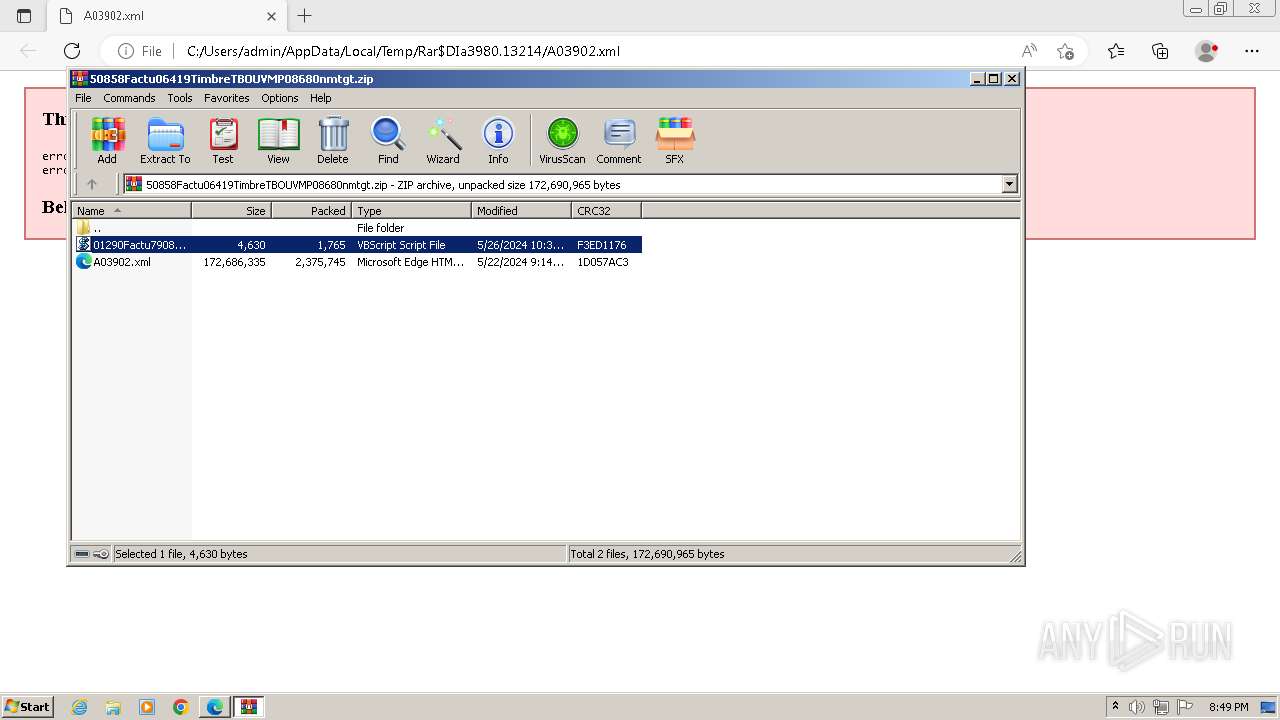Viewport: 1280px width, 720px height.
Task: Open File Explorer from taskbar
Action: (113, 707)
